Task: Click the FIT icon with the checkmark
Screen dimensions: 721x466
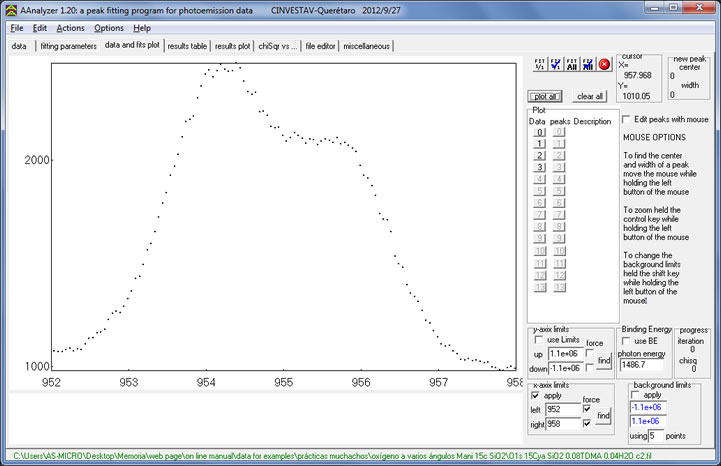Action: [554, 64]
